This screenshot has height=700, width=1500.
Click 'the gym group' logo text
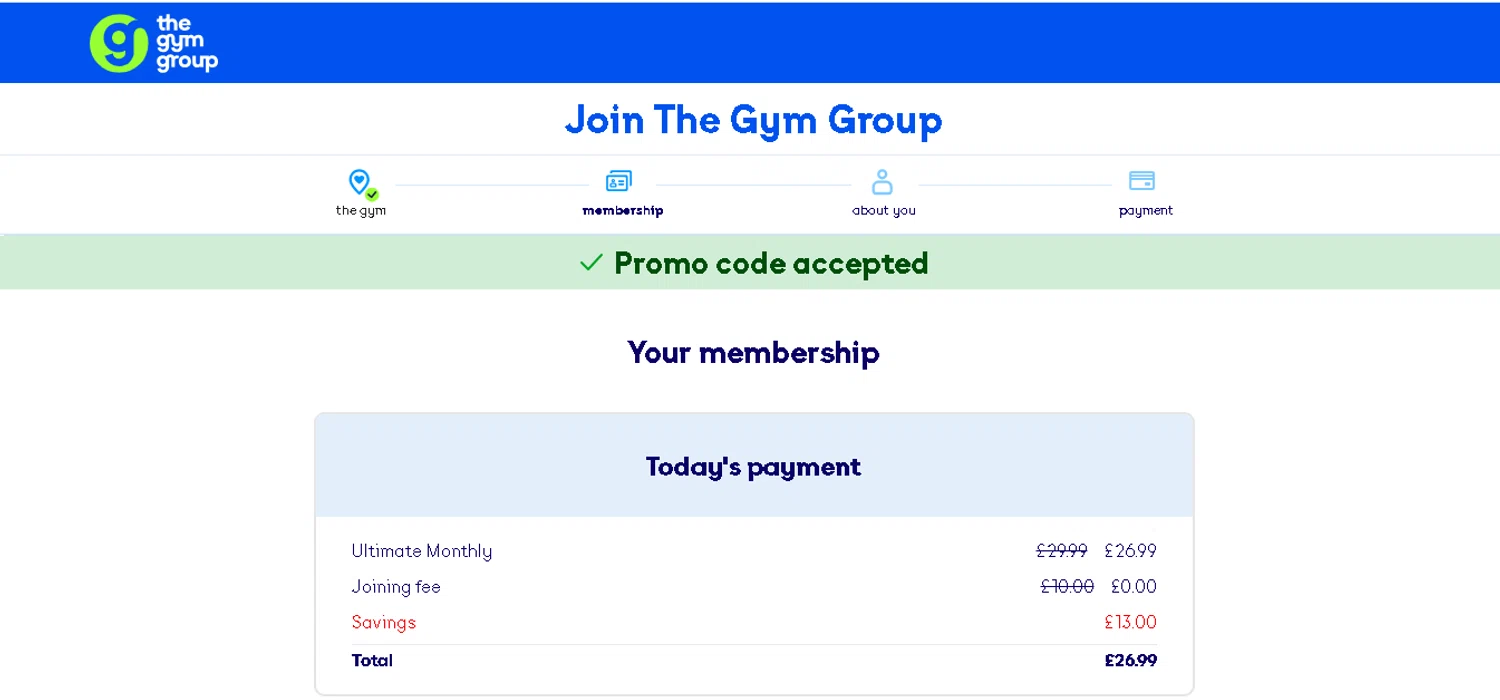pos(186,44)
